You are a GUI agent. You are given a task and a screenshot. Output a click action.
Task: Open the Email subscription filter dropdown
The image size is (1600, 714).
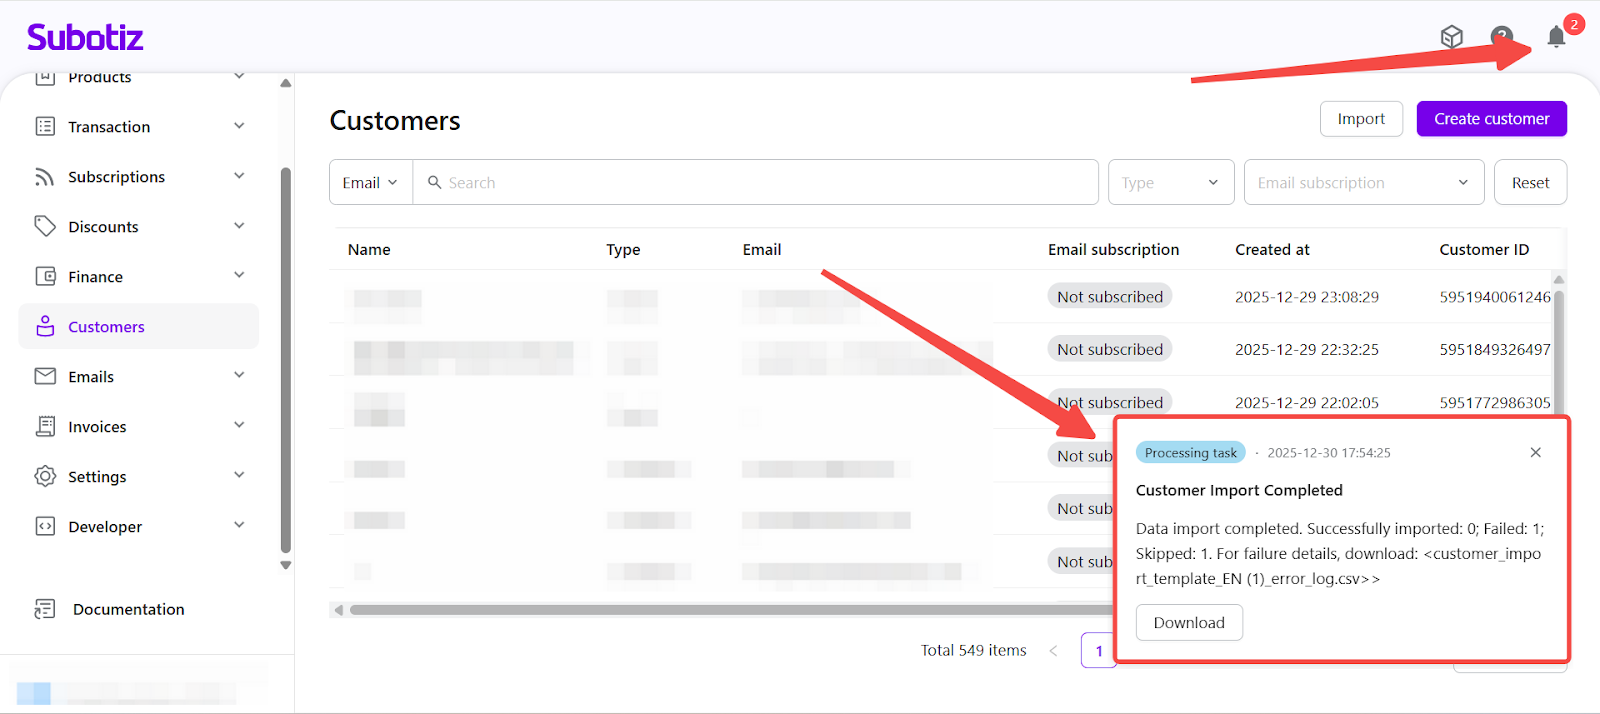[x=1363, y=183]
